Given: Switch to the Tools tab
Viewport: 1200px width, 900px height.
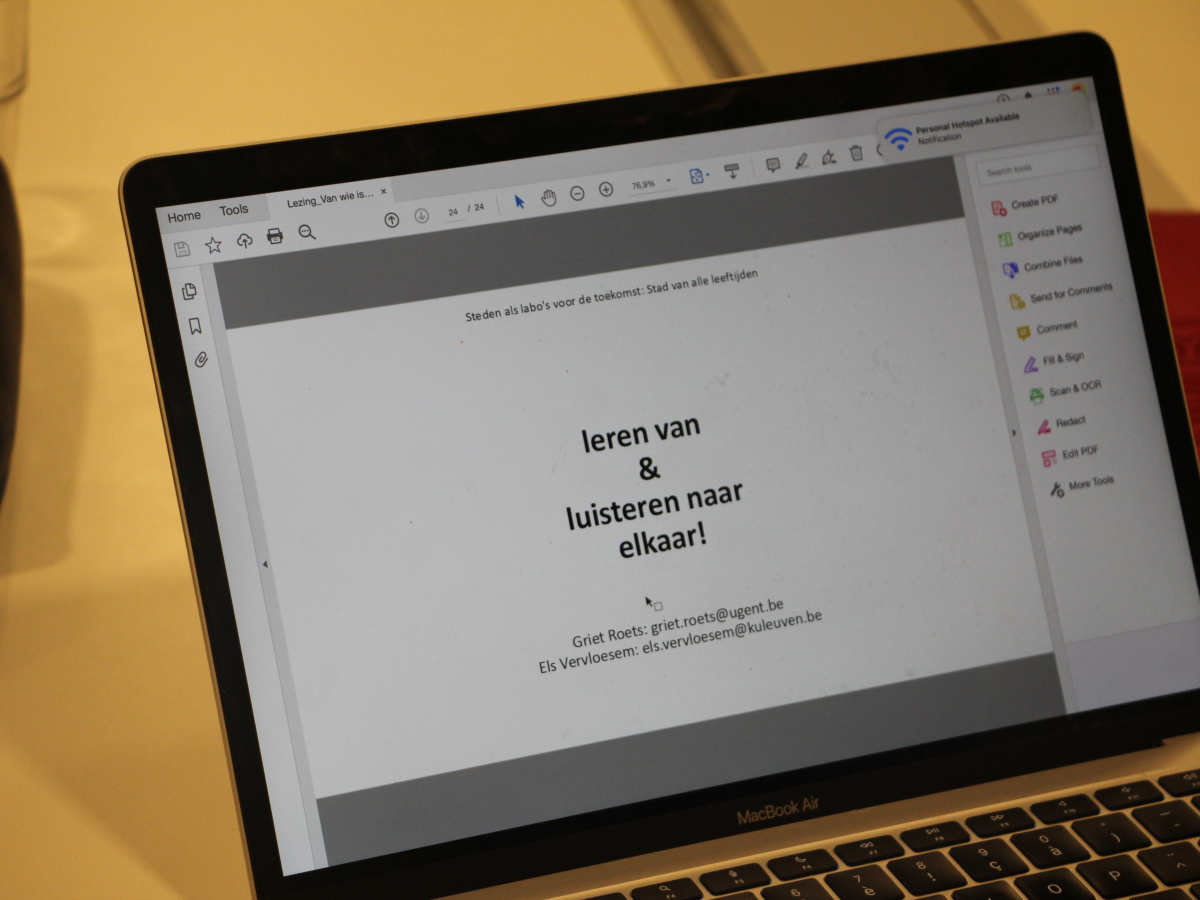Looking at the screenshot, I should coord(234,210).
